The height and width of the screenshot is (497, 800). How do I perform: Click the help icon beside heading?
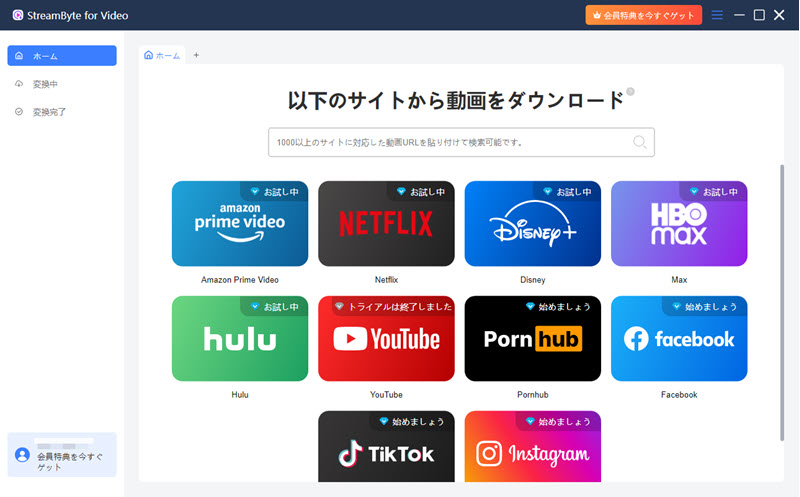[630, 91]
